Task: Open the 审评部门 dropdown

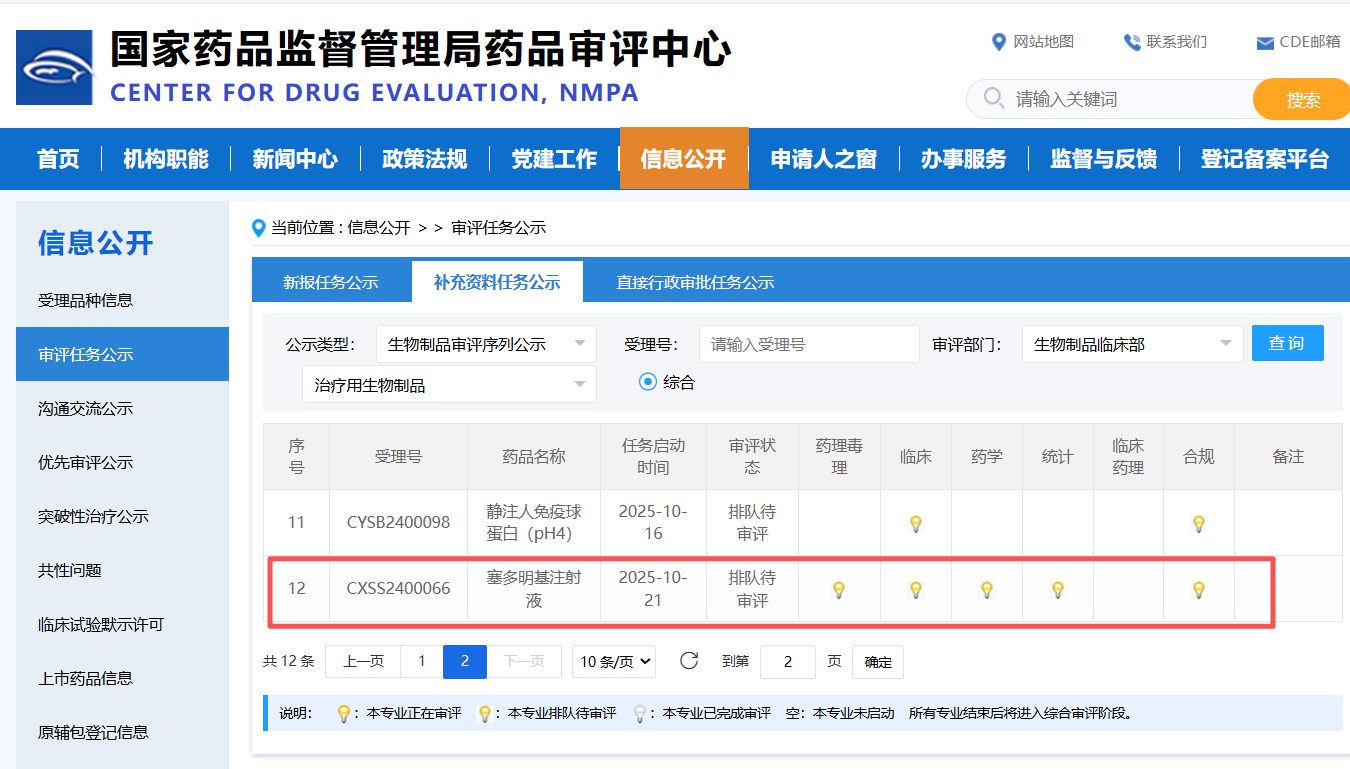Action: click(1132, 344)
